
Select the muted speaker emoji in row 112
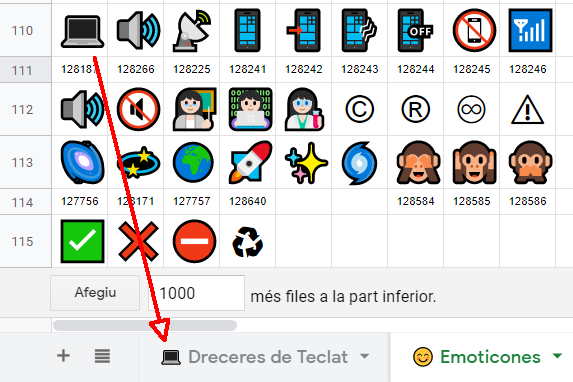tap(136, 109)
